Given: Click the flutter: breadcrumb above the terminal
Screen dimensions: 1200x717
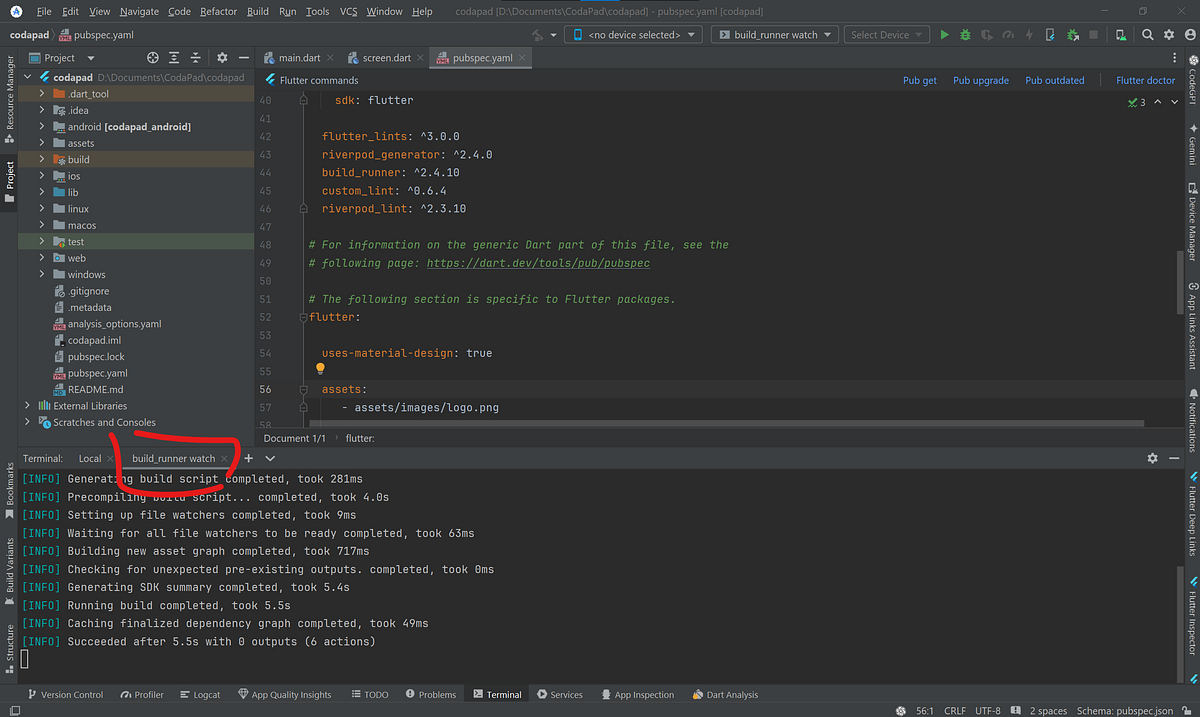Looking at the screenshot, I should (x=360, y=438).
